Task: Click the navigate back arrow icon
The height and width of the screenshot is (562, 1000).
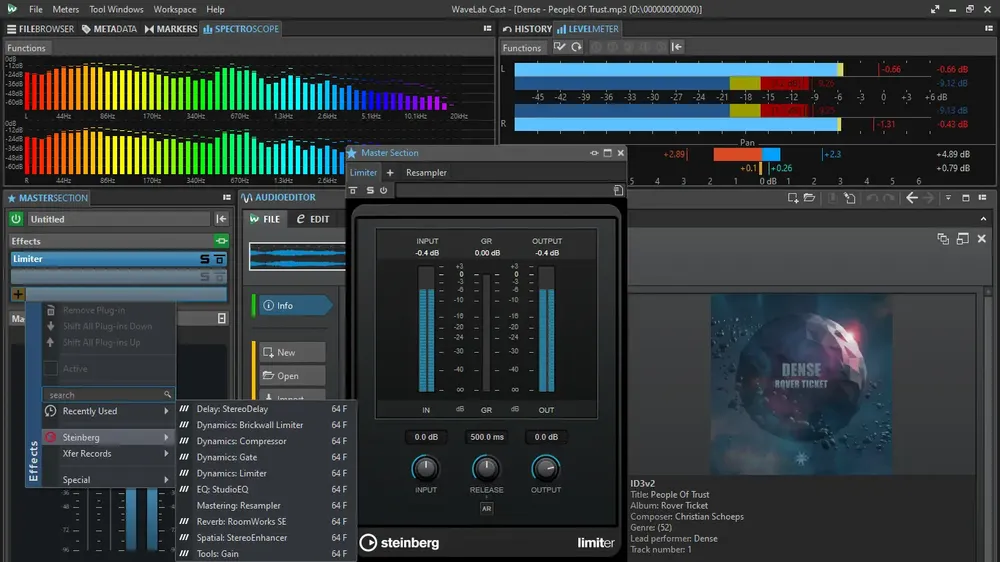Action: click(912, 198)
